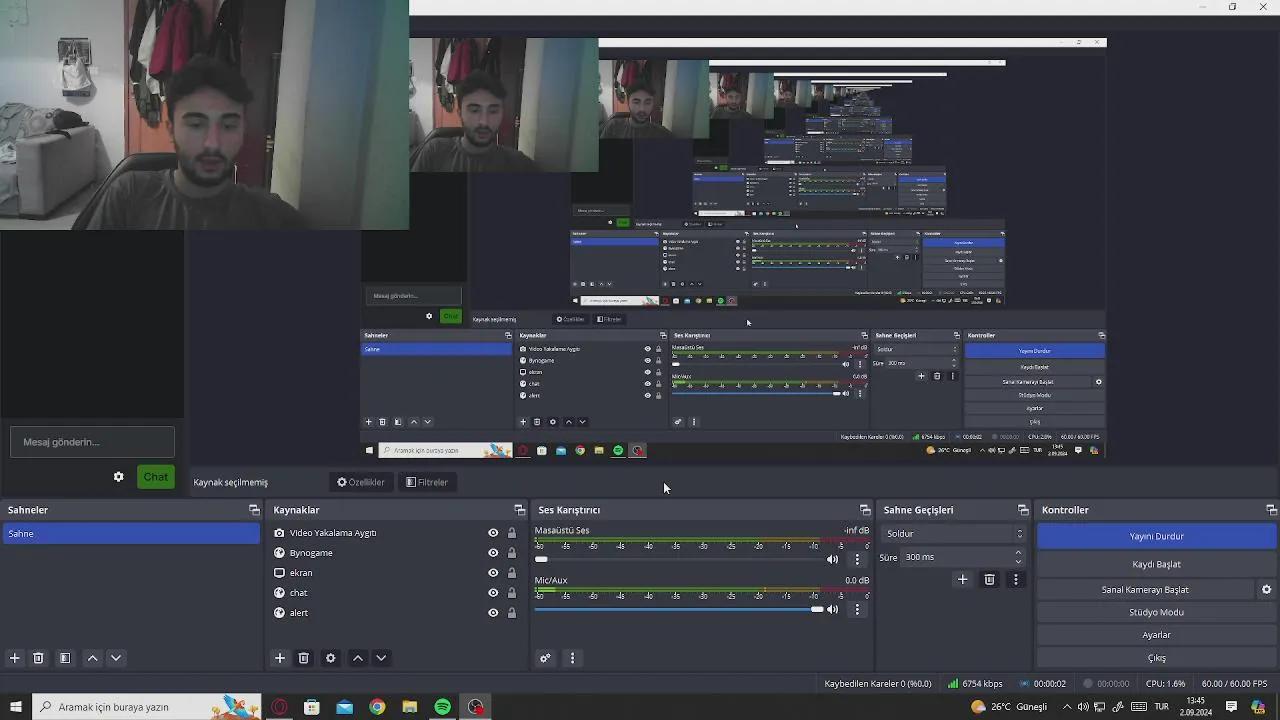
Task: Mute the Mic/Aux speaker icon
Action: click(832, 609)
